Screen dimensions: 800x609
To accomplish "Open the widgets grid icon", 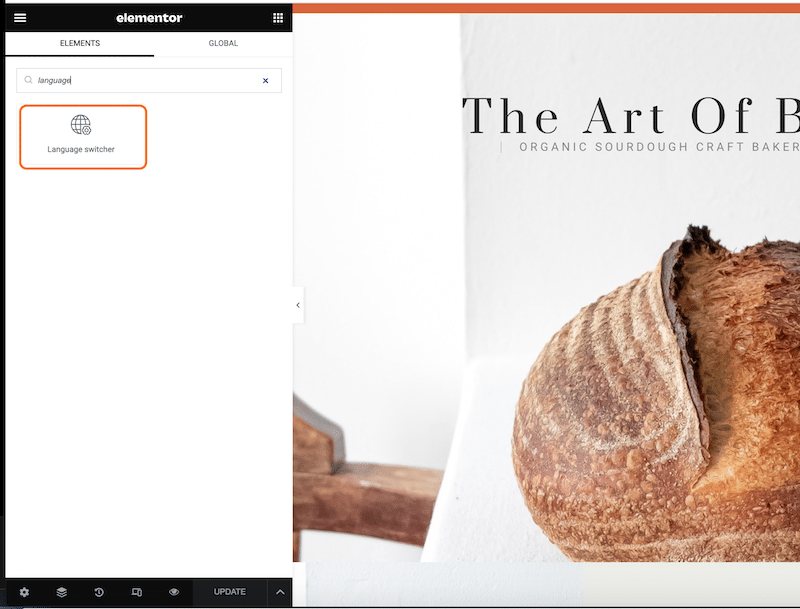I will [x=278, y=18].
